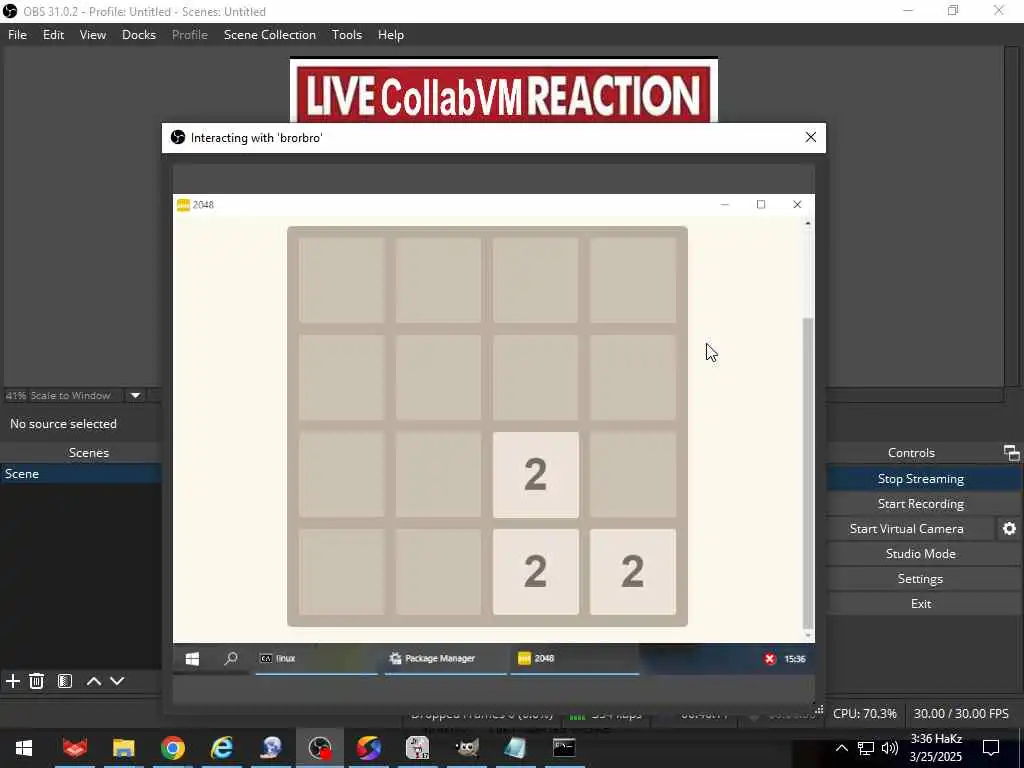Open Studio Mode
This screenshot has height=768, width=1024.
point(920,553)
